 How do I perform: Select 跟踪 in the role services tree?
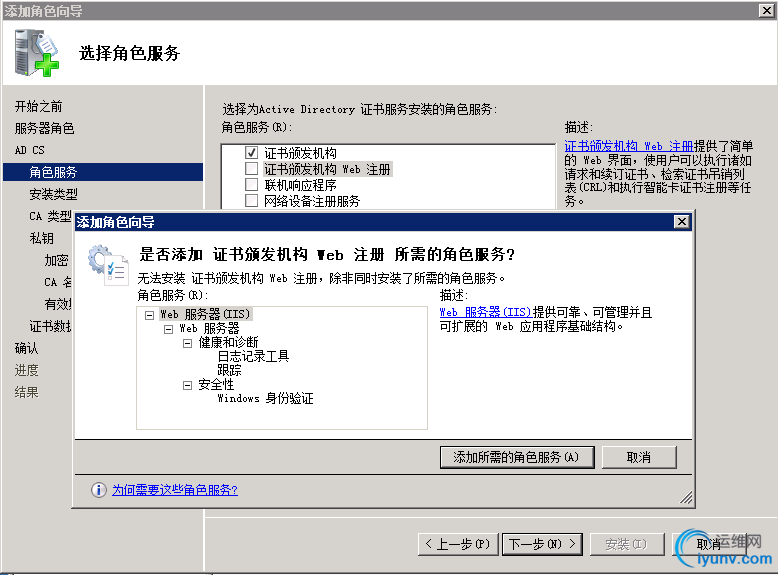pyautogui.click(x=229, y=370)
